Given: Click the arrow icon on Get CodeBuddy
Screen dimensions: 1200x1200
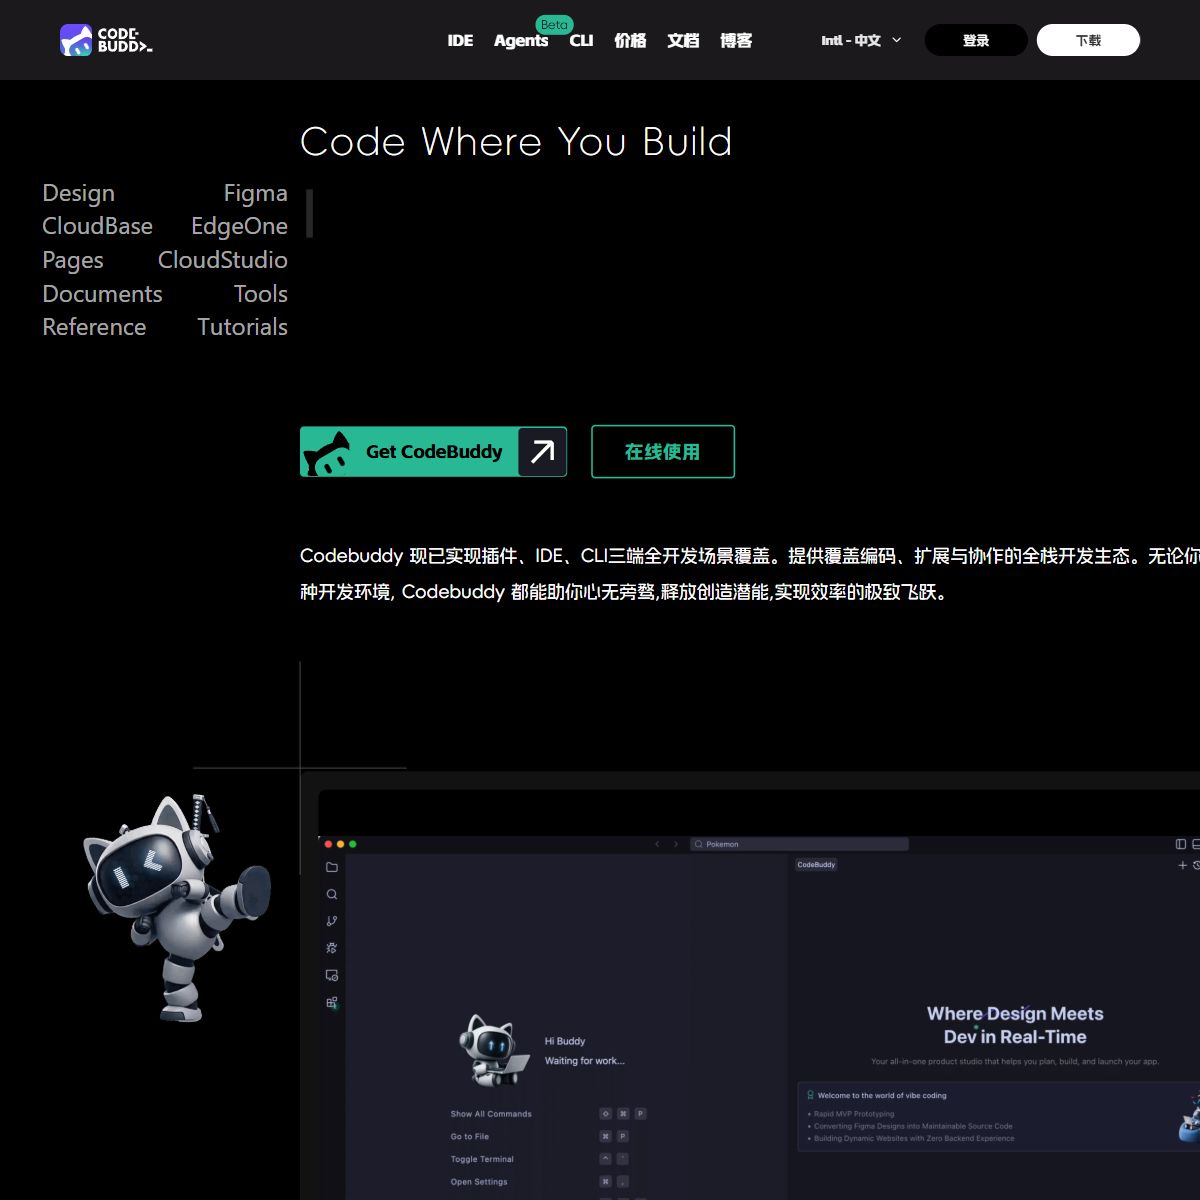Looking at the screenshot, I should 542,452.
